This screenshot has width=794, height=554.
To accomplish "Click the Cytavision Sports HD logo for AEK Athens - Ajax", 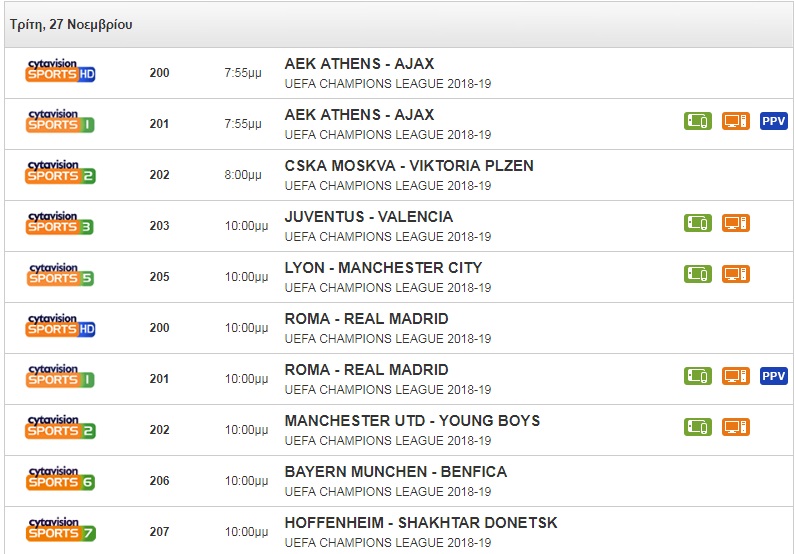I will [x=60, y=72].
